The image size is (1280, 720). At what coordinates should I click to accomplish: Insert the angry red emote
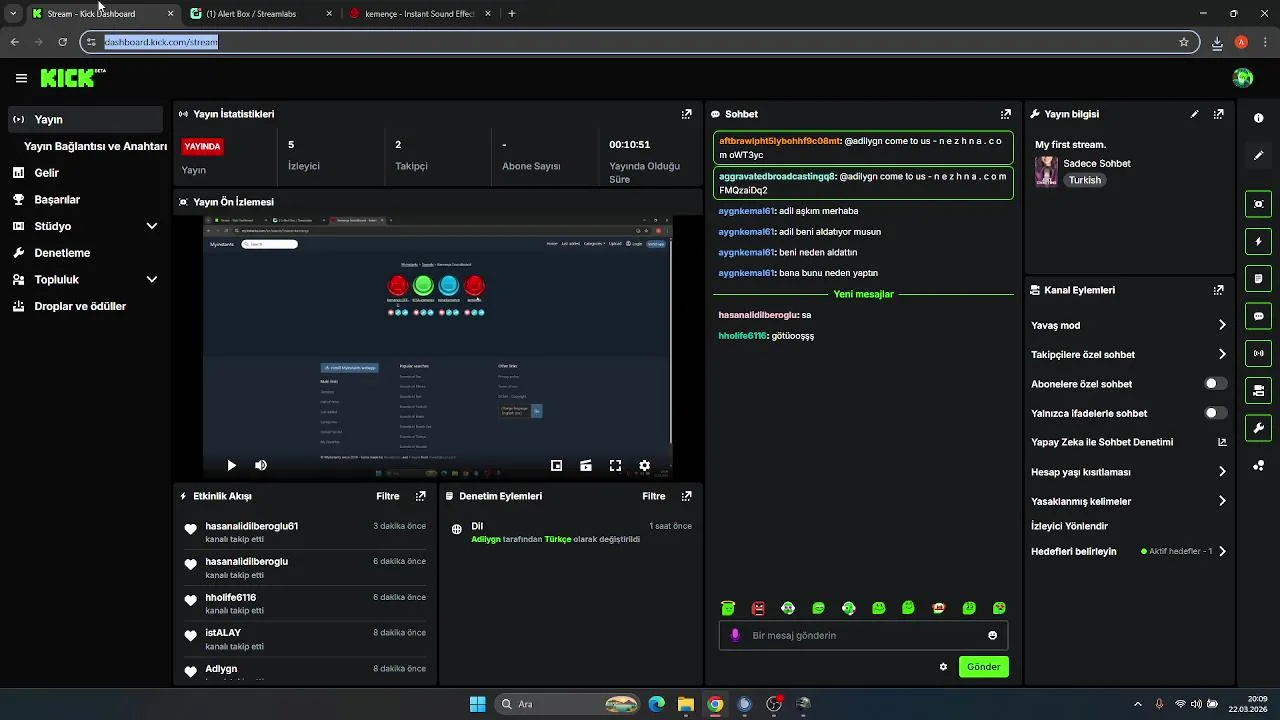coord(758,608)
